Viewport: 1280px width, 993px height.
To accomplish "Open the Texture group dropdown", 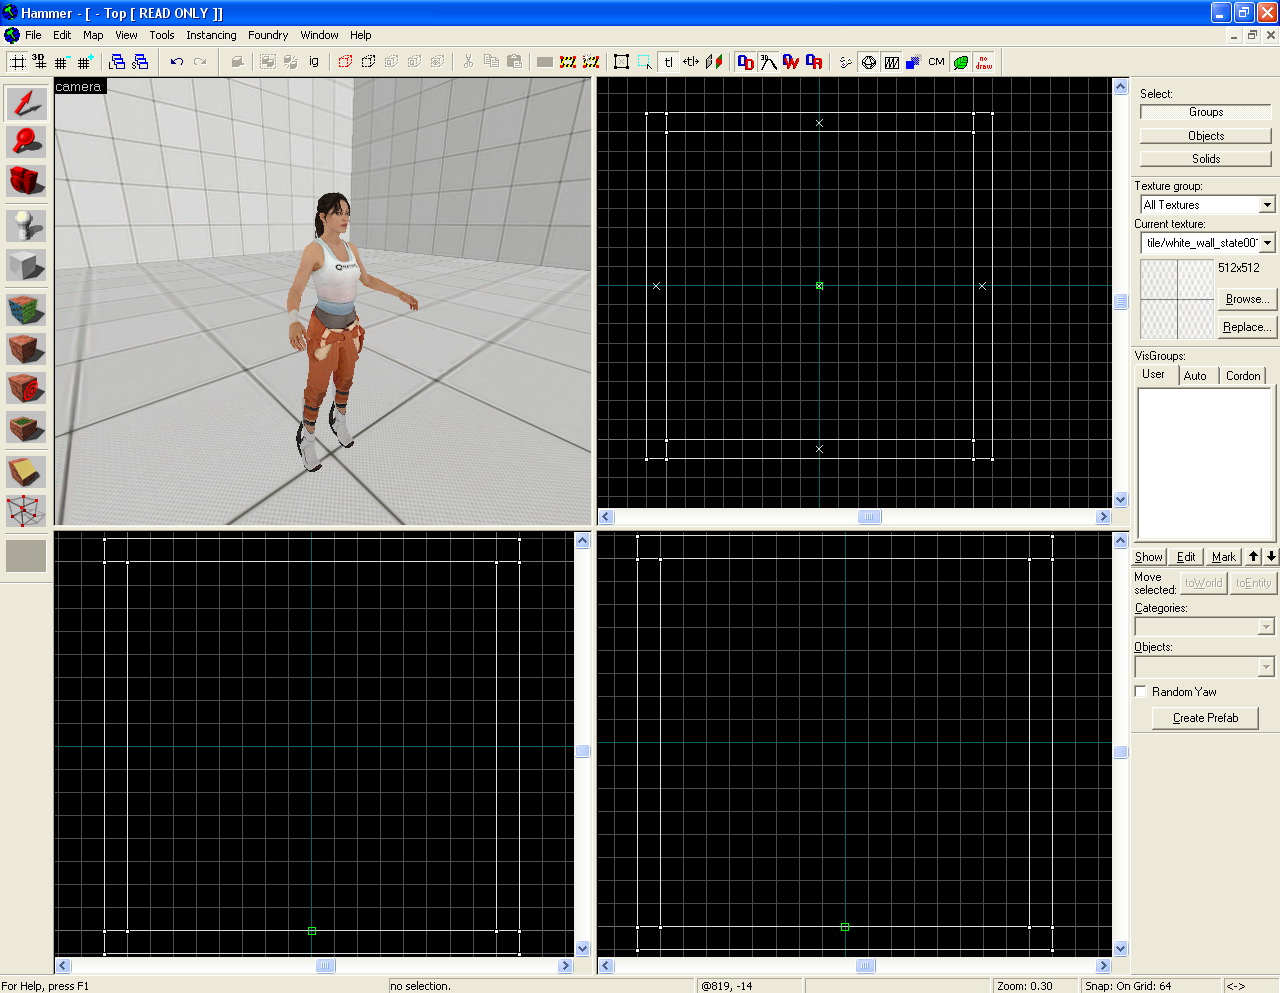I will coord(1267,204).
